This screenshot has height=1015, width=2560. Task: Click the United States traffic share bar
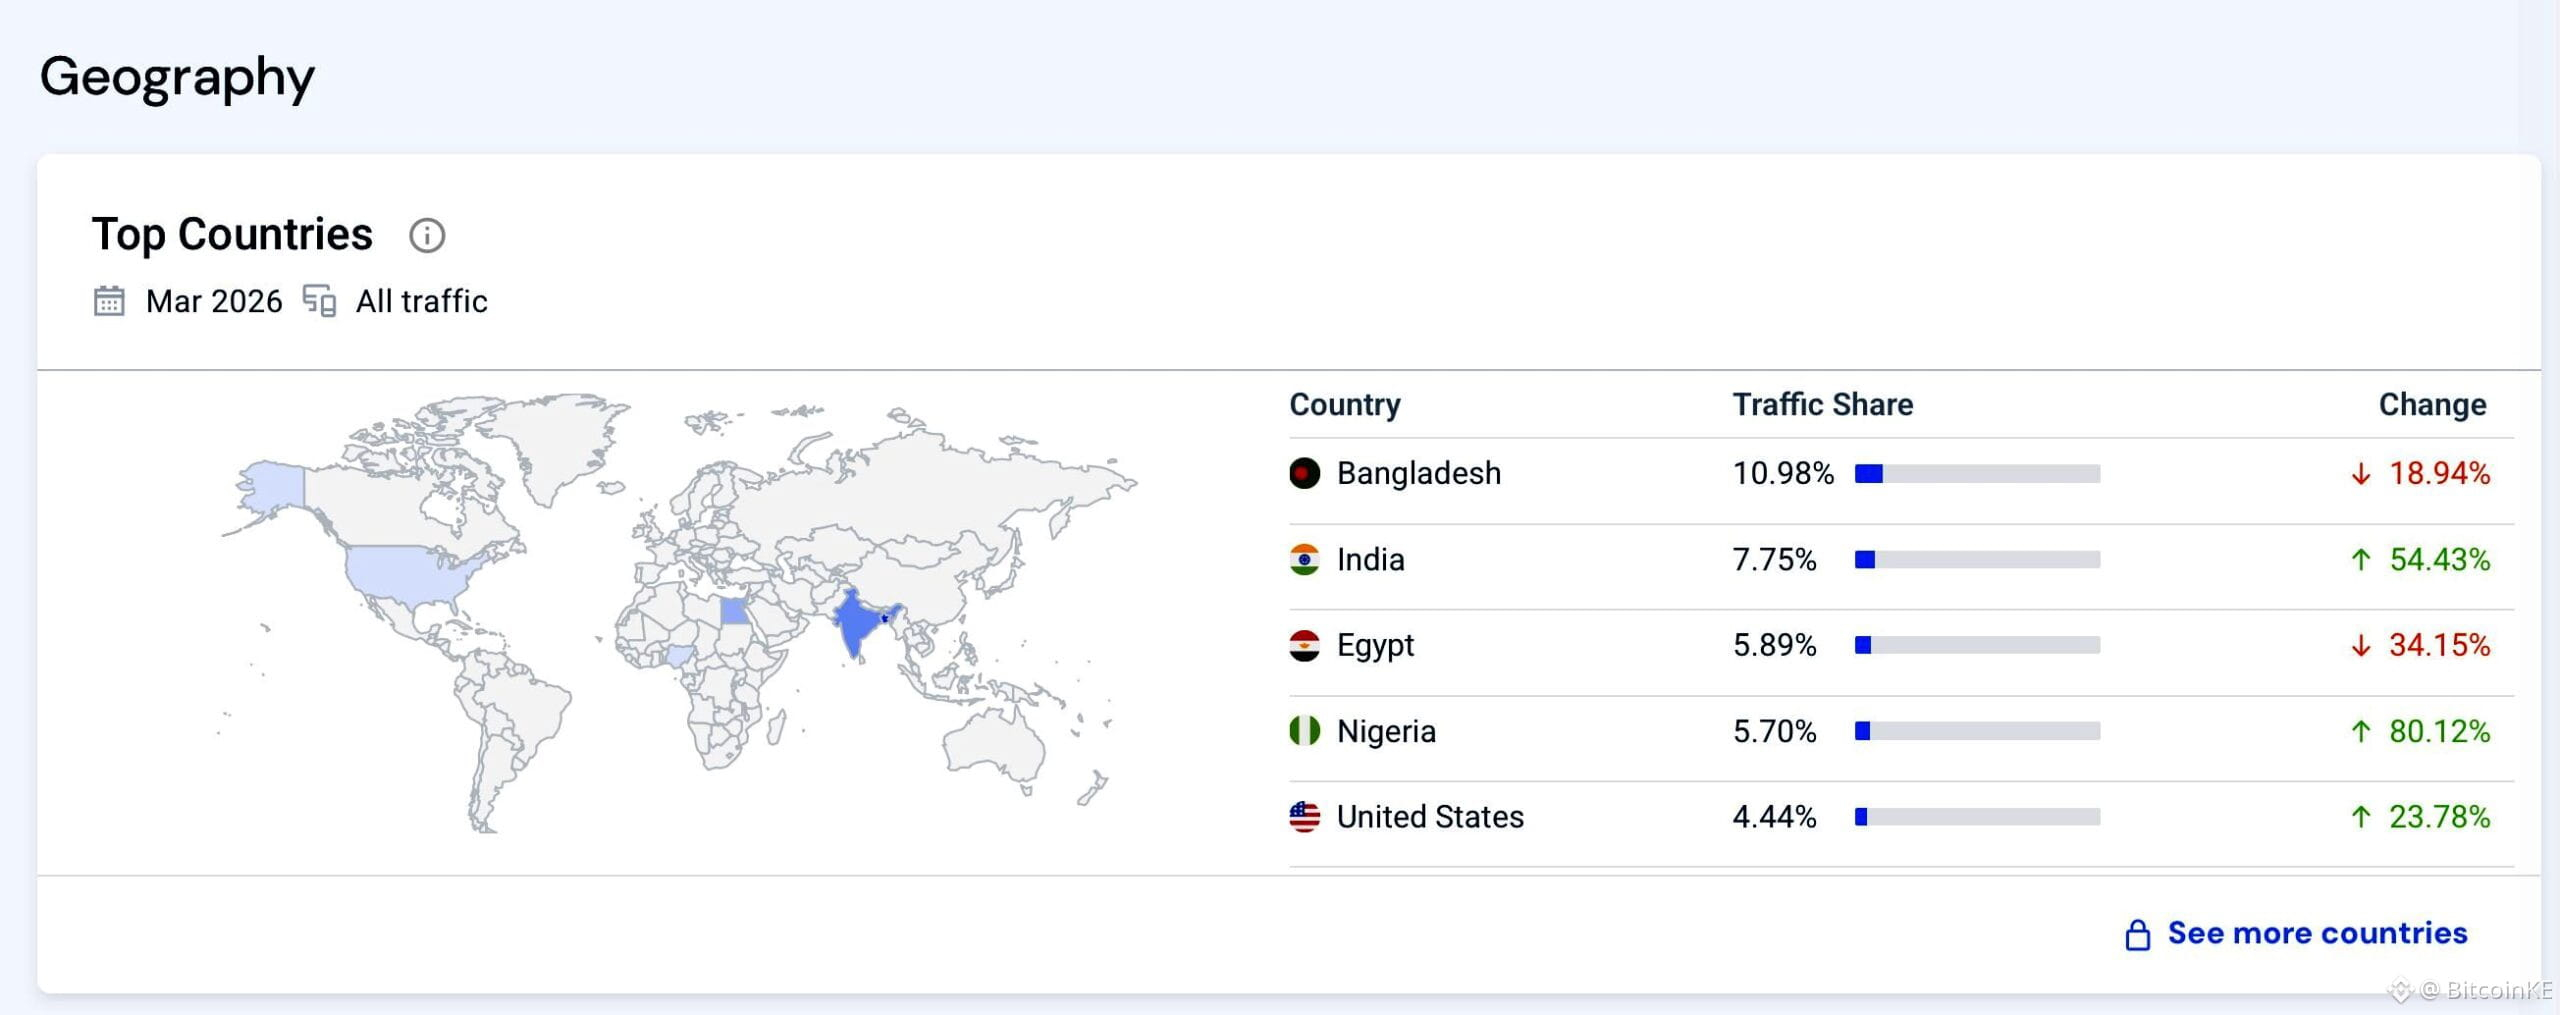pyautogui.click(x=1976, y=817)
